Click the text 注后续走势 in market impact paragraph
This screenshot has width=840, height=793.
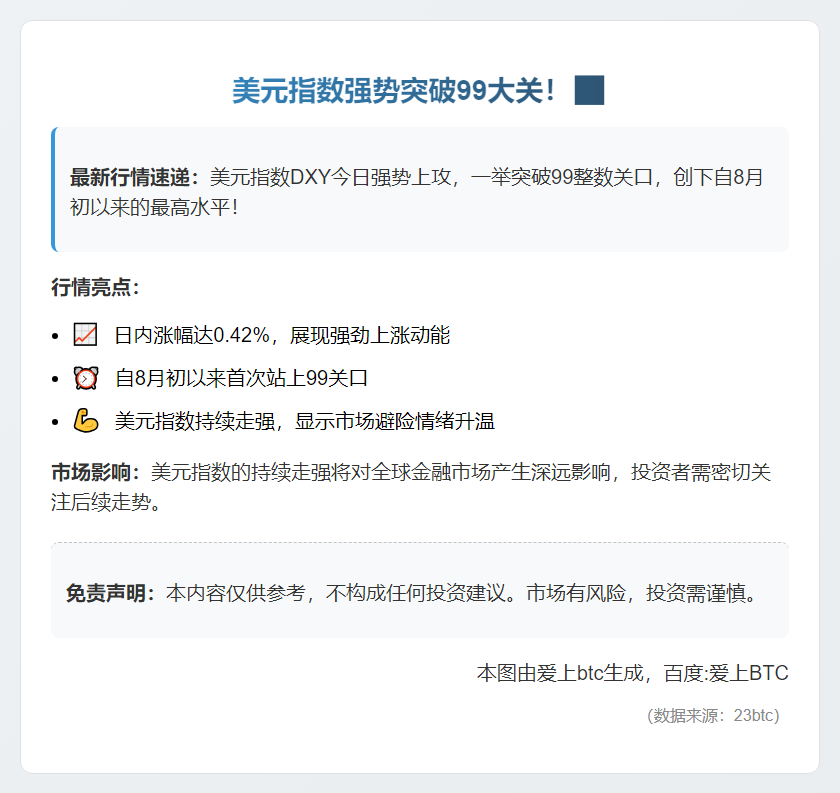(x=105, y=502)
